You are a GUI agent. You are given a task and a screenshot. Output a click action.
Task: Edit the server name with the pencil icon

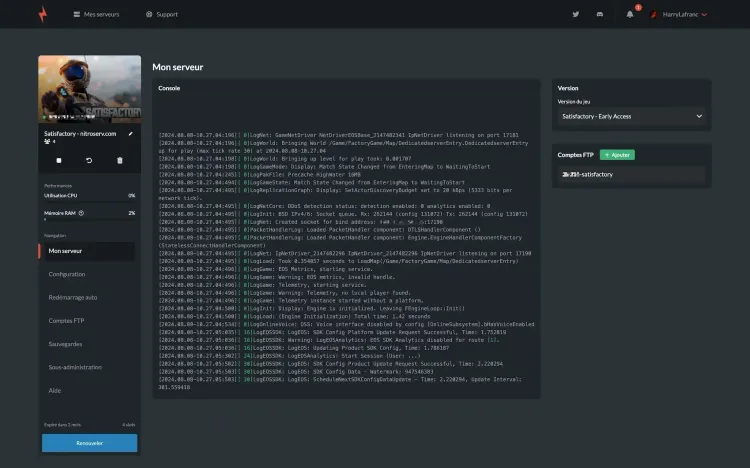tap(130, 134)
